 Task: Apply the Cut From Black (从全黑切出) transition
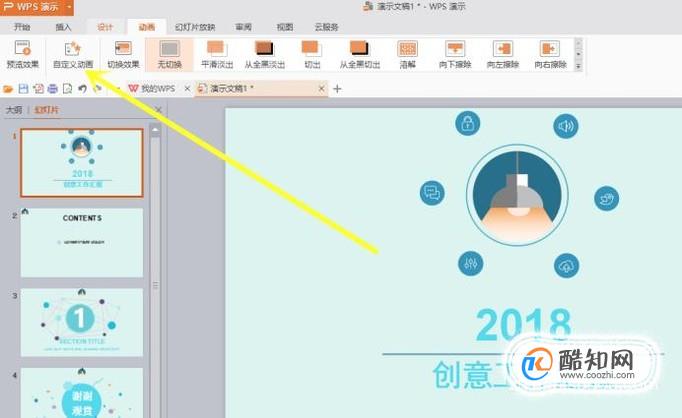point(360,55)
